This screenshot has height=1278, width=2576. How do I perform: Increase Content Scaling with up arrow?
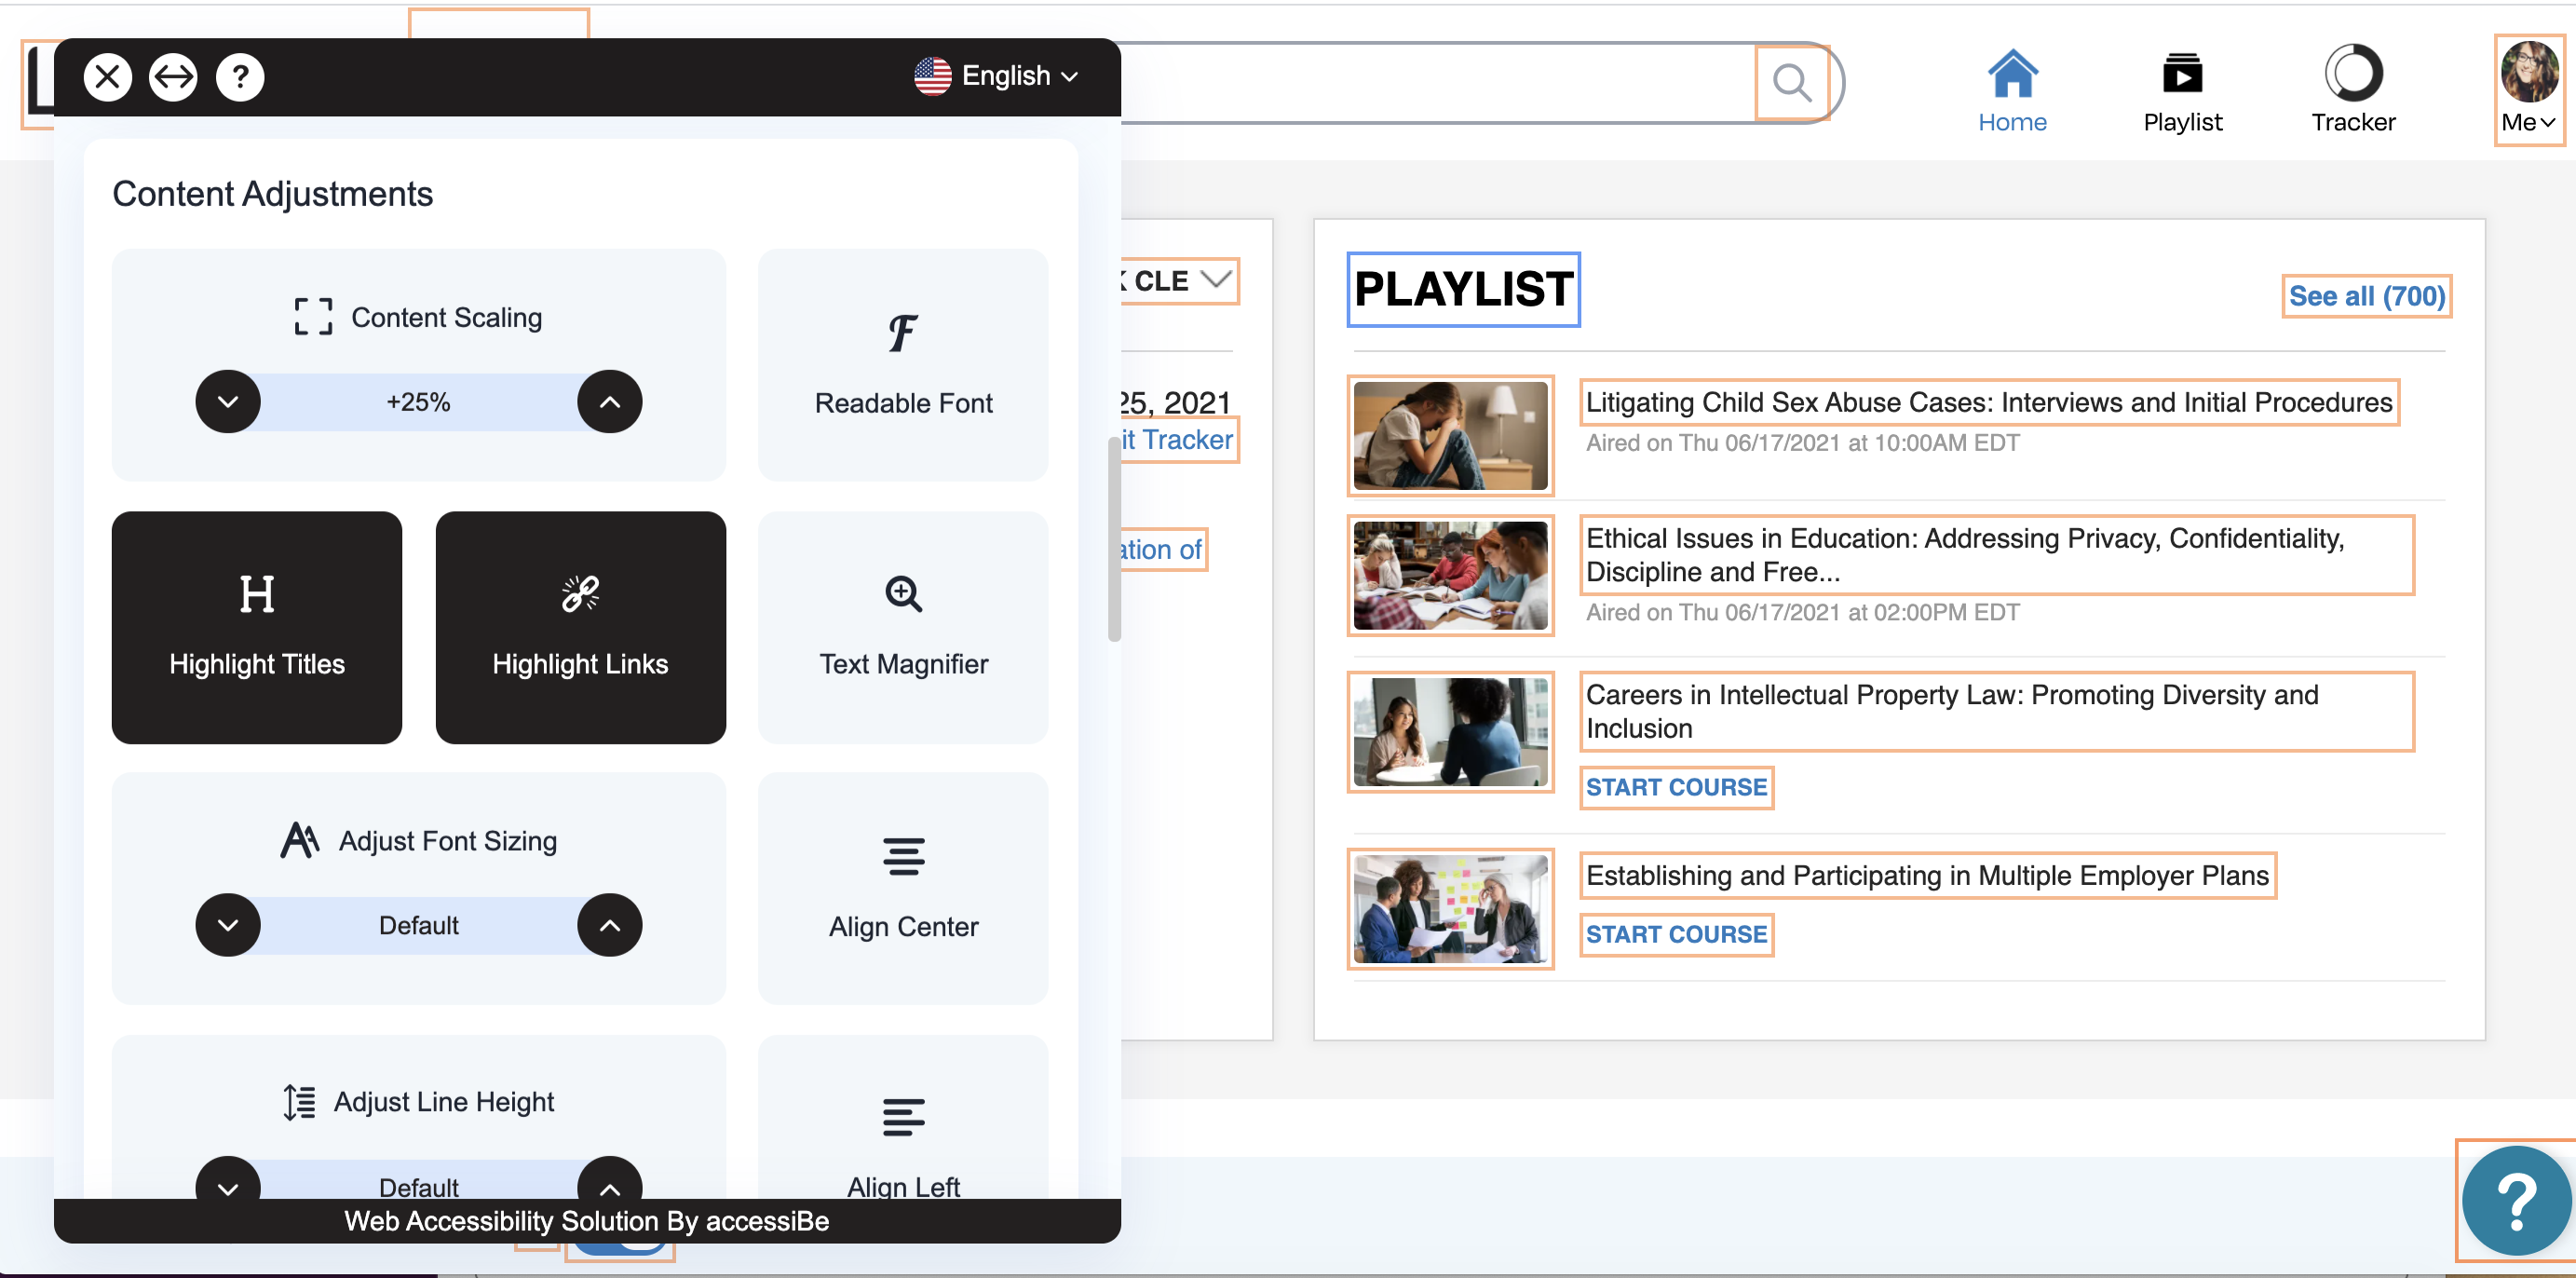609,402
